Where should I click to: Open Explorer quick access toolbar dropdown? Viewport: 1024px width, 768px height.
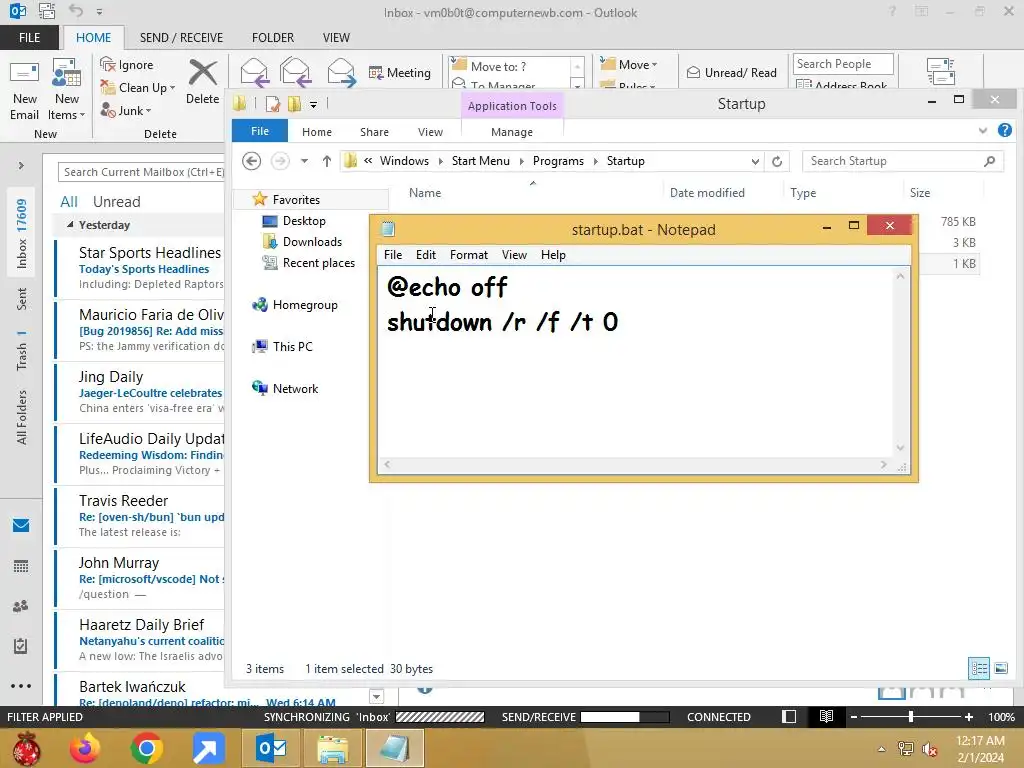313,104
